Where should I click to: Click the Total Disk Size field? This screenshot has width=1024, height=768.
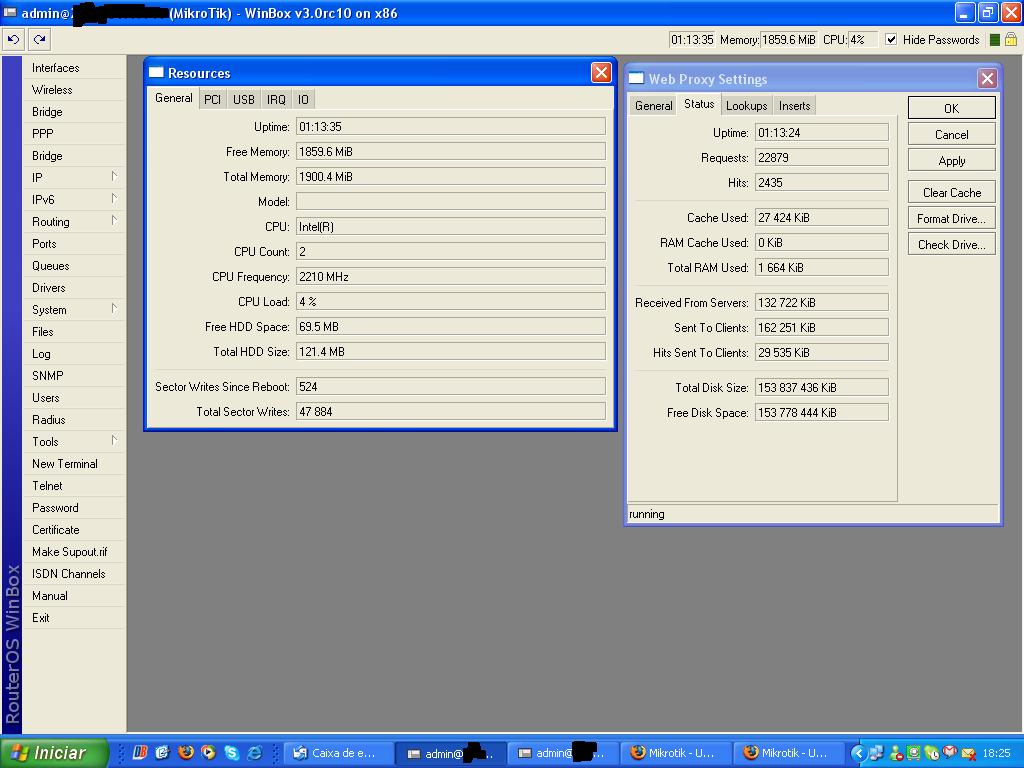[x=822, y=387]
